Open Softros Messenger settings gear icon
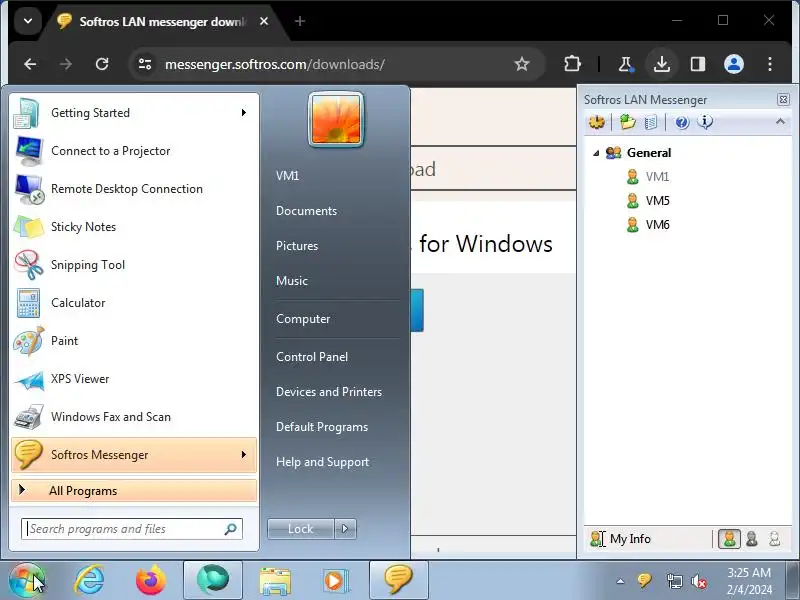 [x=596, y=122]
